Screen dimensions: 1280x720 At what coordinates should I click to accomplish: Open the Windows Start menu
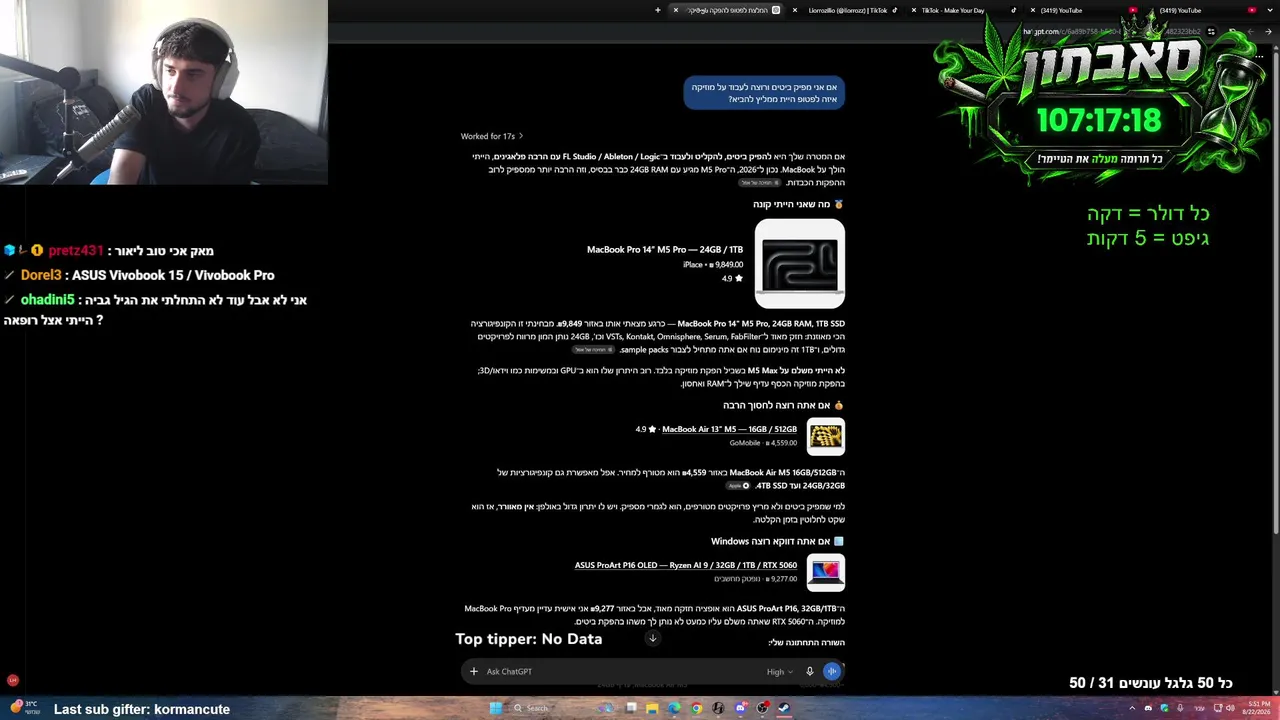[x=495, y=708]
